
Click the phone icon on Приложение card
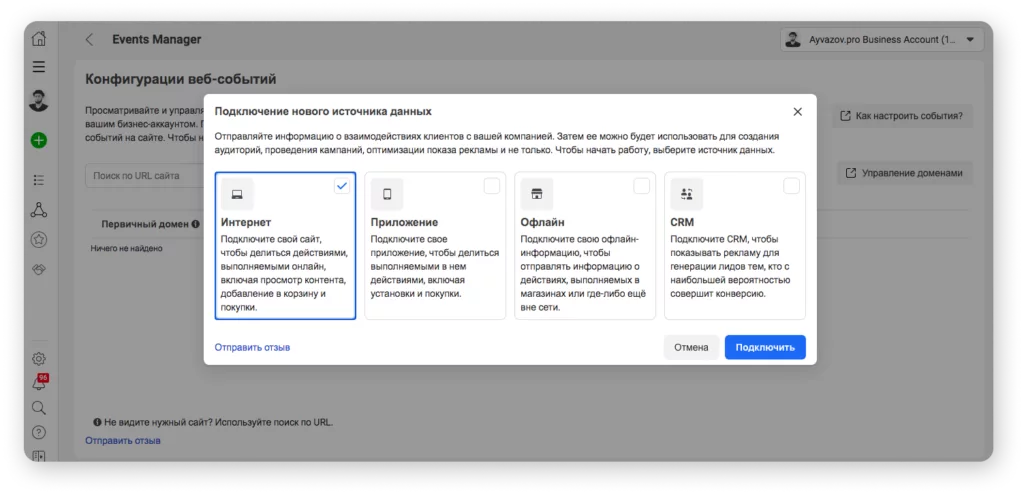[387, 194]
